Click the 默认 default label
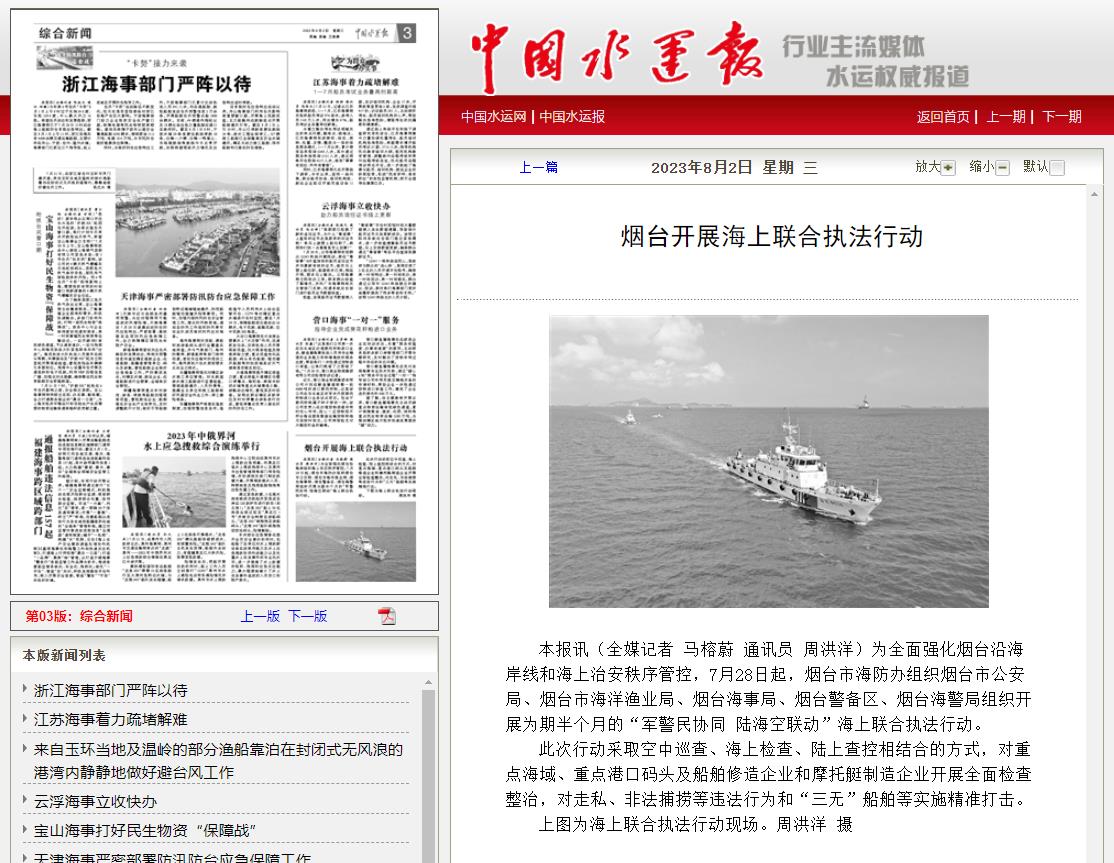 [x=1036, y=167]
